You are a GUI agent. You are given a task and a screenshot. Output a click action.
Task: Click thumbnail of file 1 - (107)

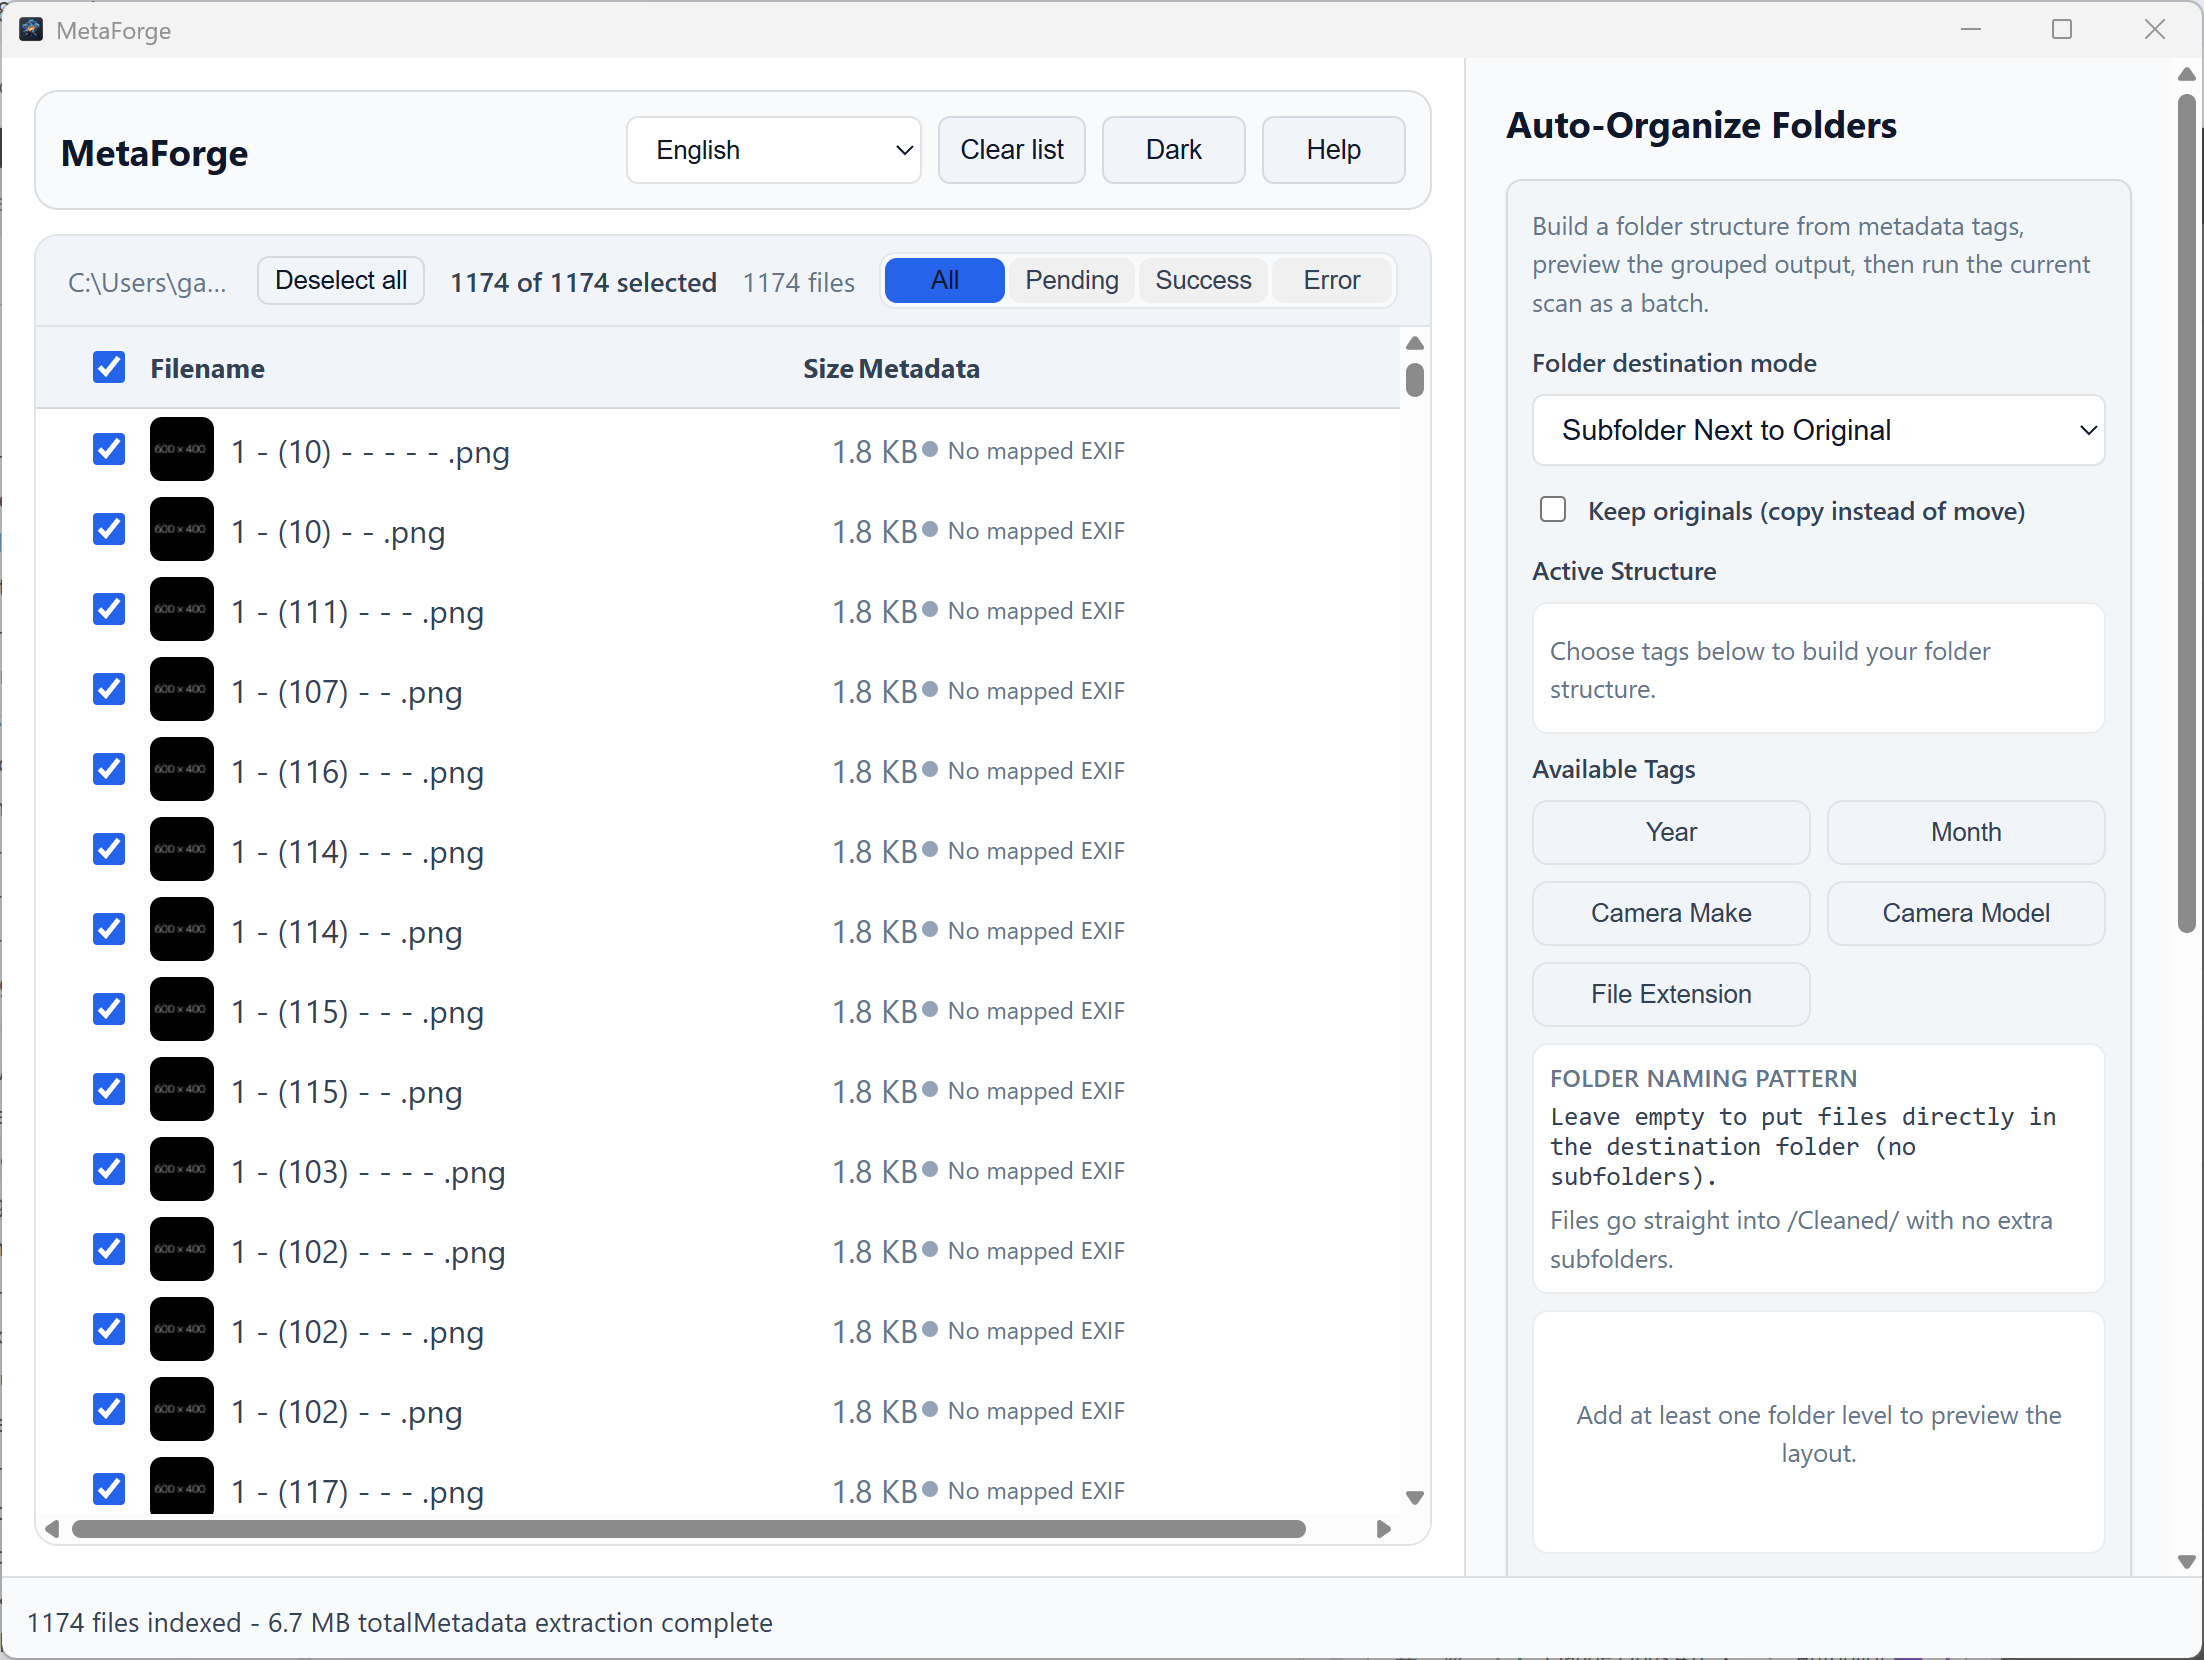[x=182, y=689]
